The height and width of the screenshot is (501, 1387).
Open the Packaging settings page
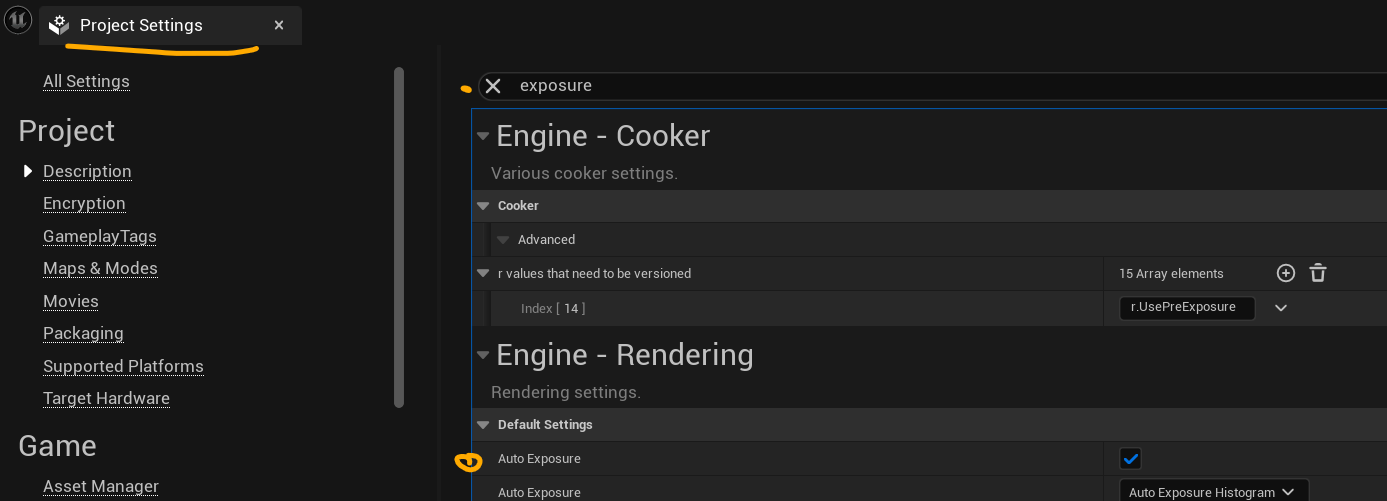tap(83, 333)
